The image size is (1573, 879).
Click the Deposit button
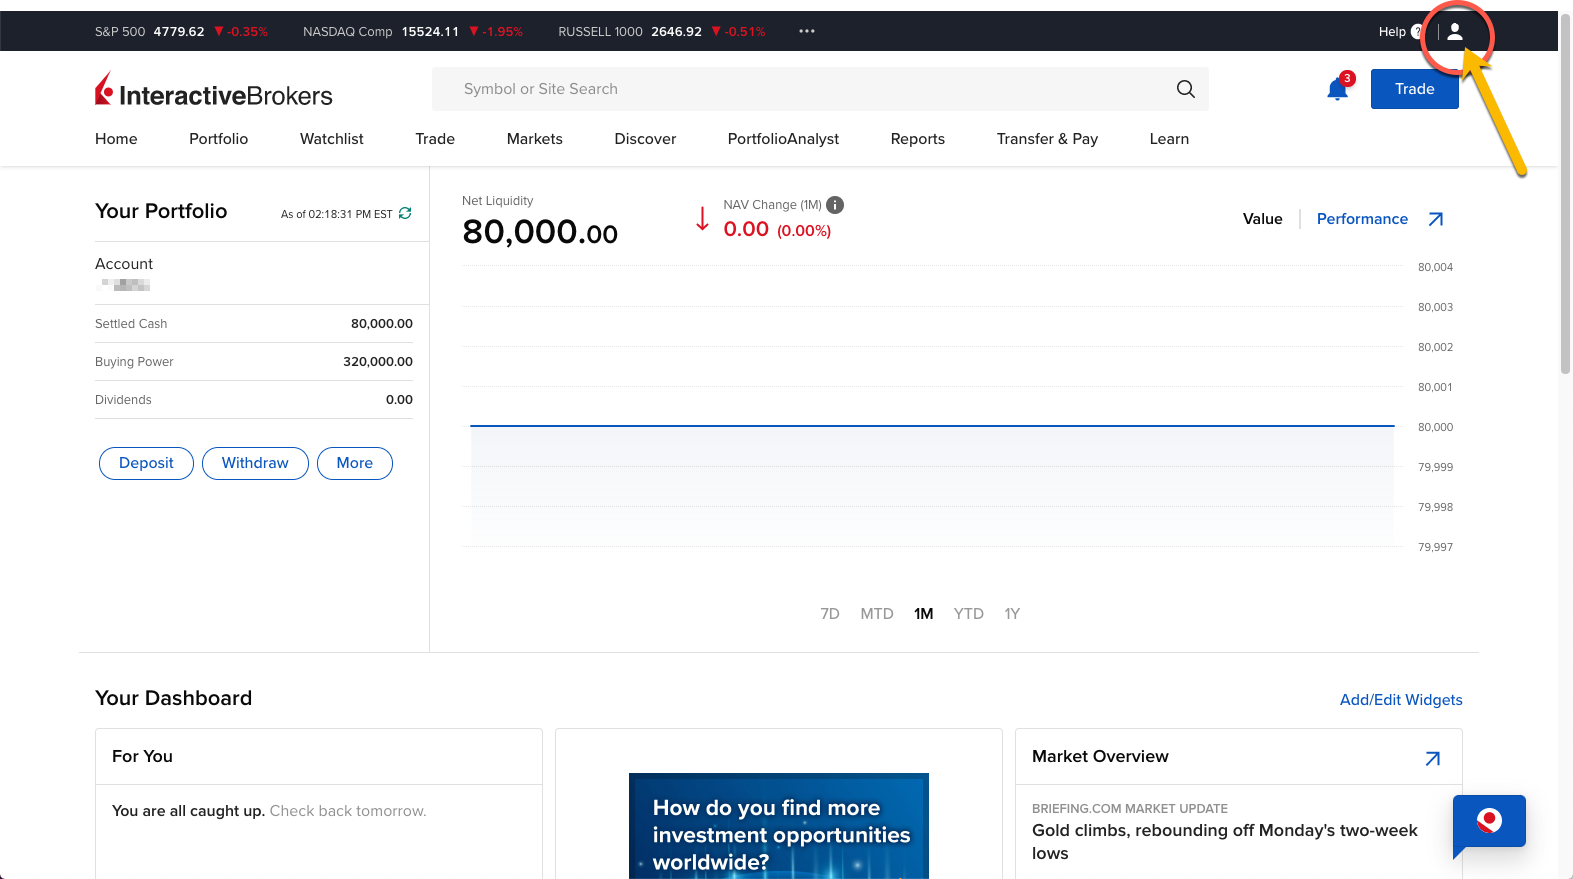[x=146, y=463]
